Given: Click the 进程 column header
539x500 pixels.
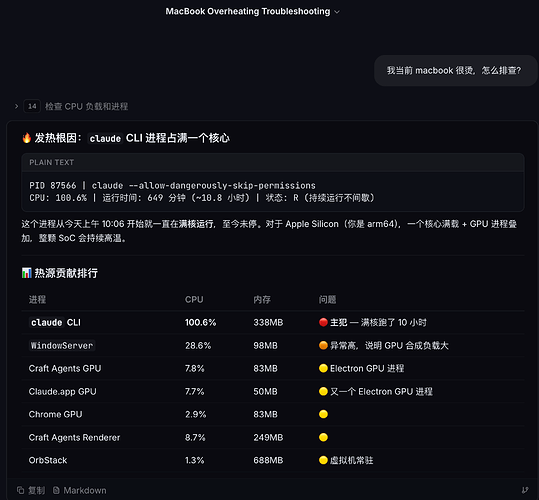Looking at the screenshot, I should [x=37, y=300].
